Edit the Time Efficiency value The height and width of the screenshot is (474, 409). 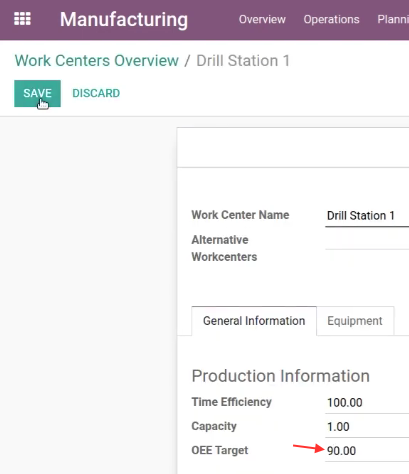pyautogui.click(x=367, y=403)
